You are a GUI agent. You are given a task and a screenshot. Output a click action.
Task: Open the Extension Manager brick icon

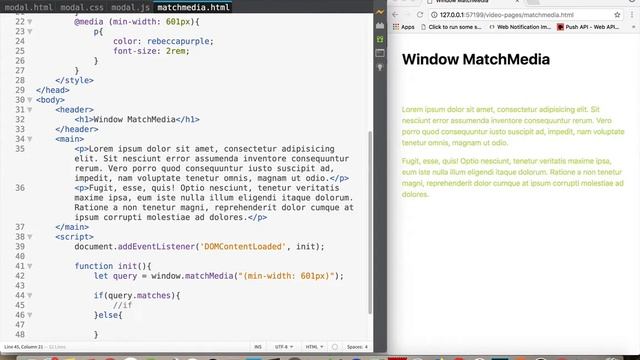click(x=380, y=26)
